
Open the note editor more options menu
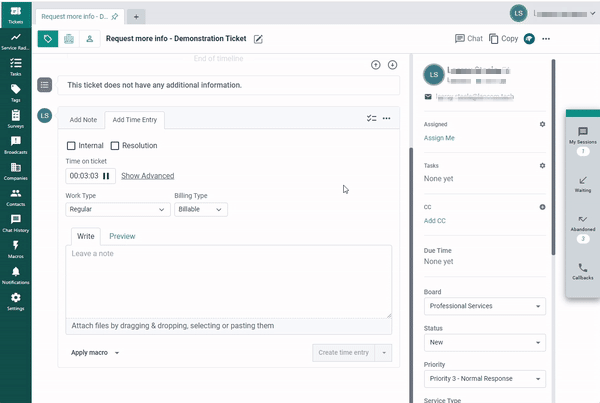point(386,118)
